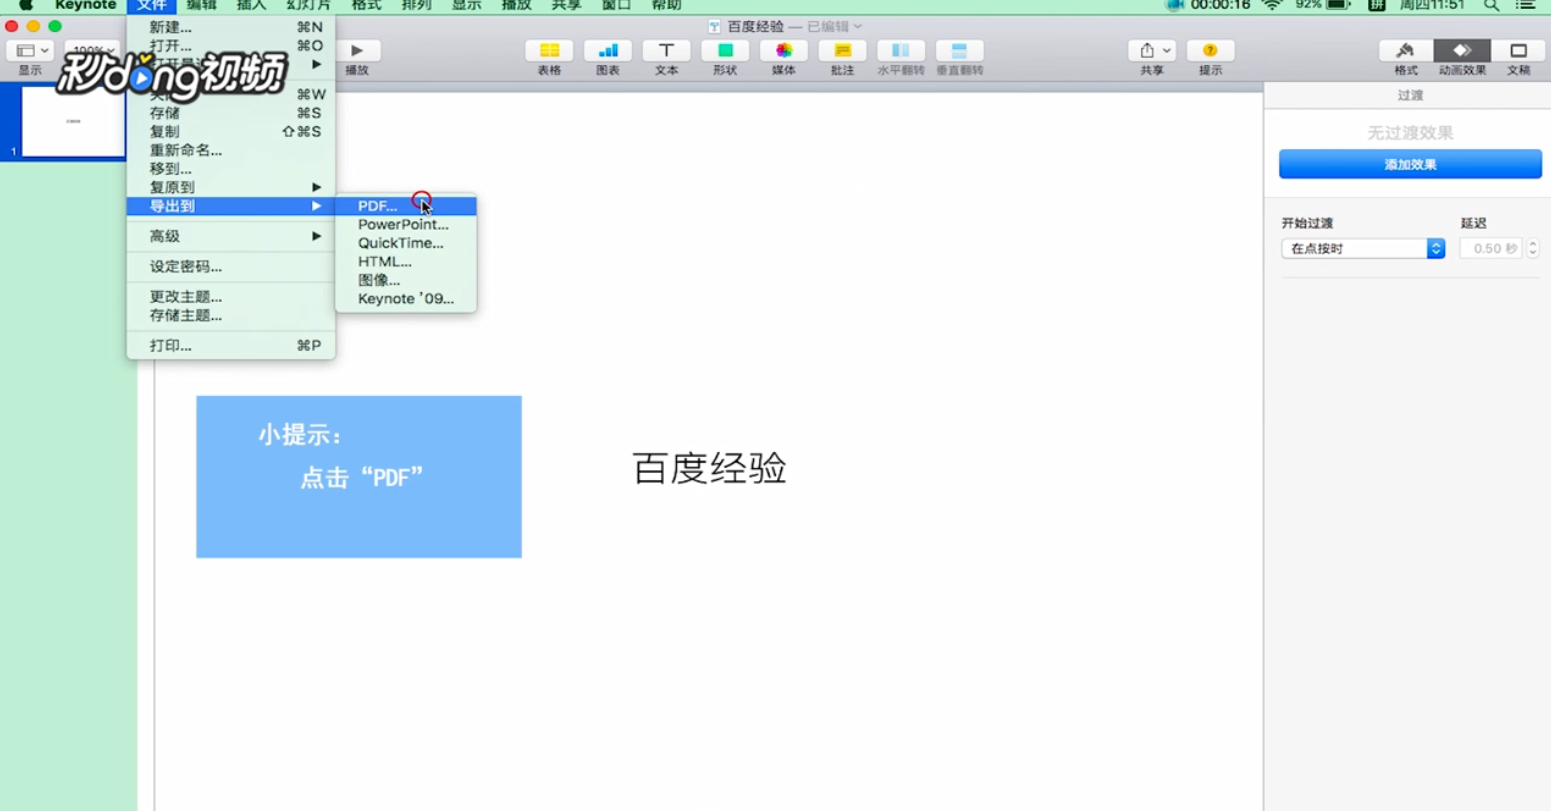
Task: Expand the 复原到 submenu
Action: (x=231, y=187)
